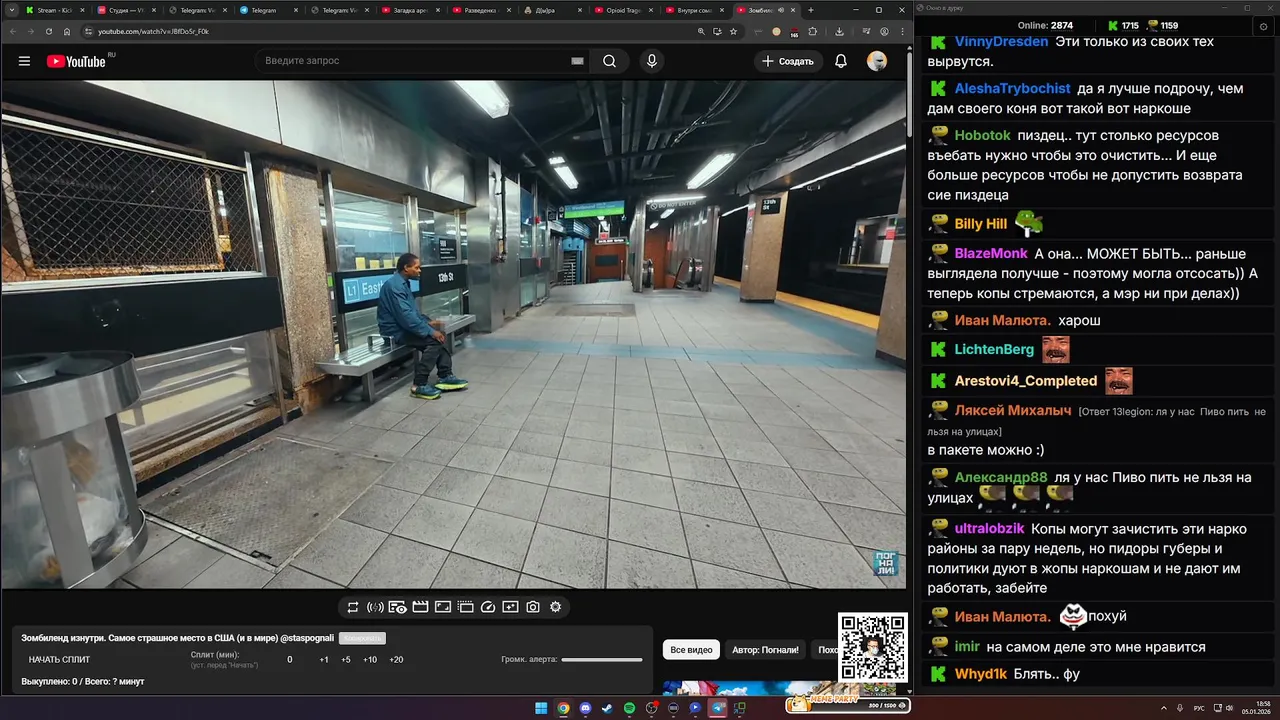
Task: Click the QR code overlay image
Action: coord(872,646)
